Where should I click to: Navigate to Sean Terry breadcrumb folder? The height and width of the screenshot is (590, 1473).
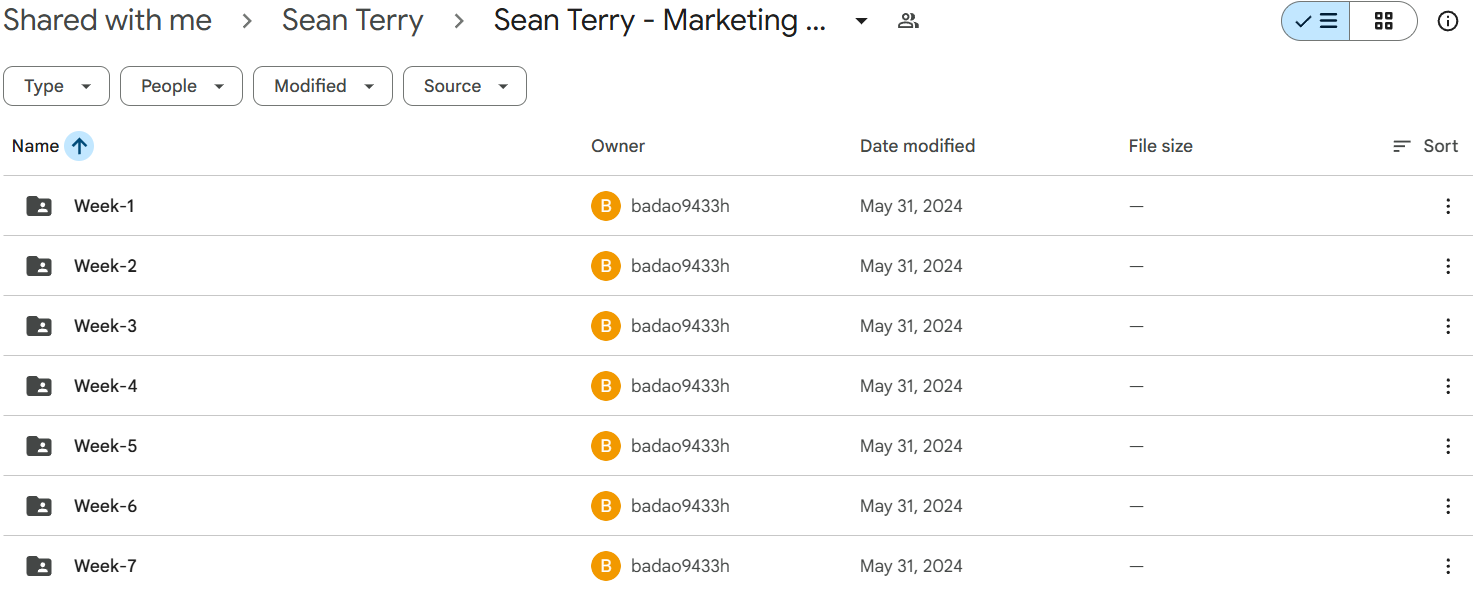click(352, 19)
